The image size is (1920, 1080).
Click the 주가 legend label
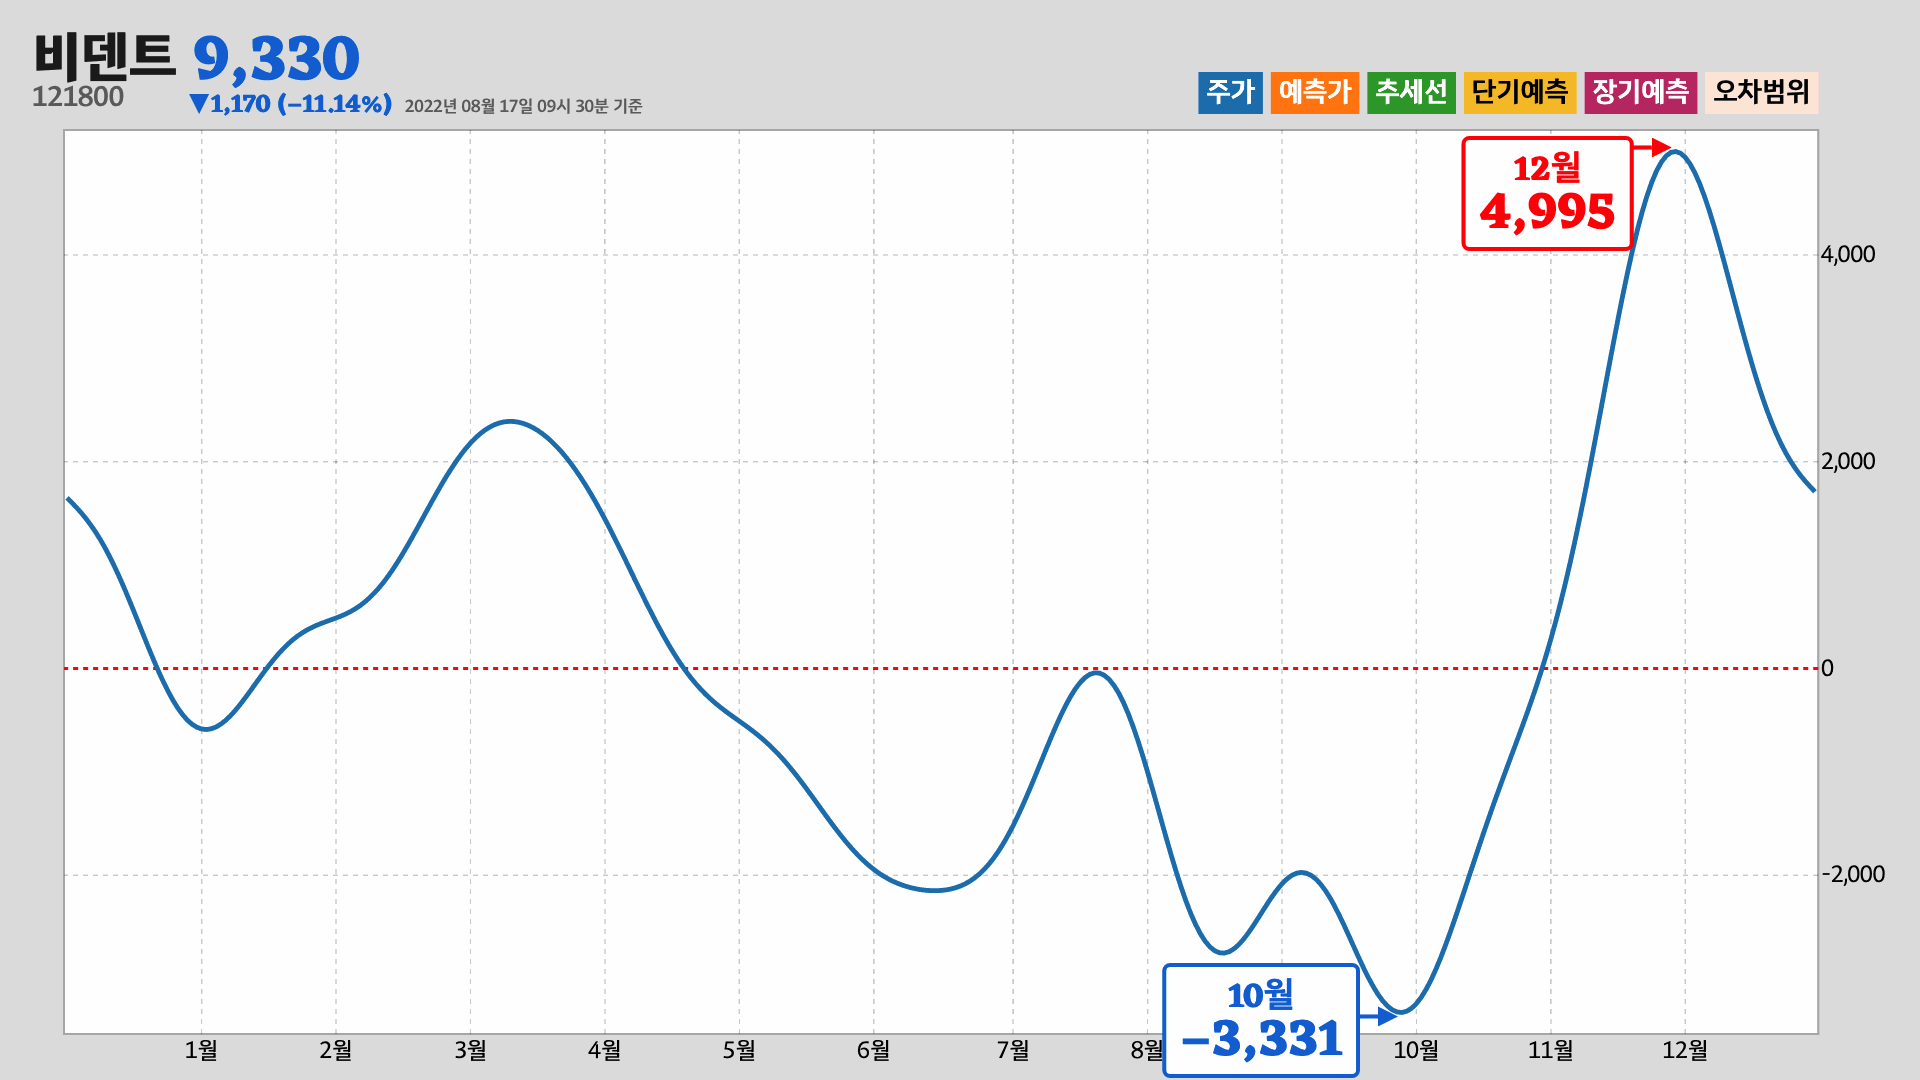[1230, 93]
